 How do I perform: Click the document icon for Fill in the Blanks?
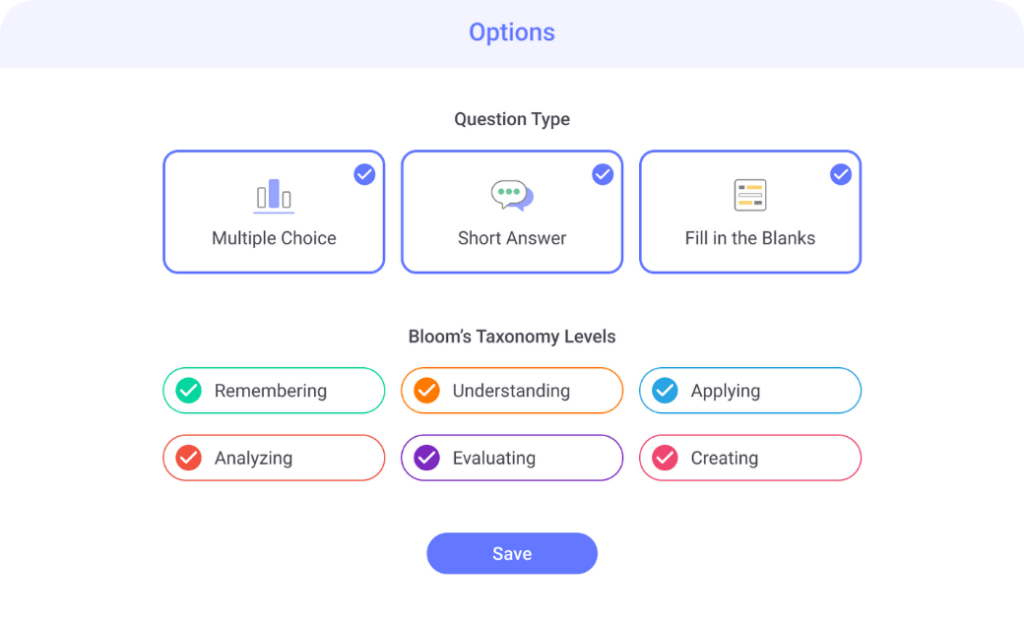click(750, 193)
